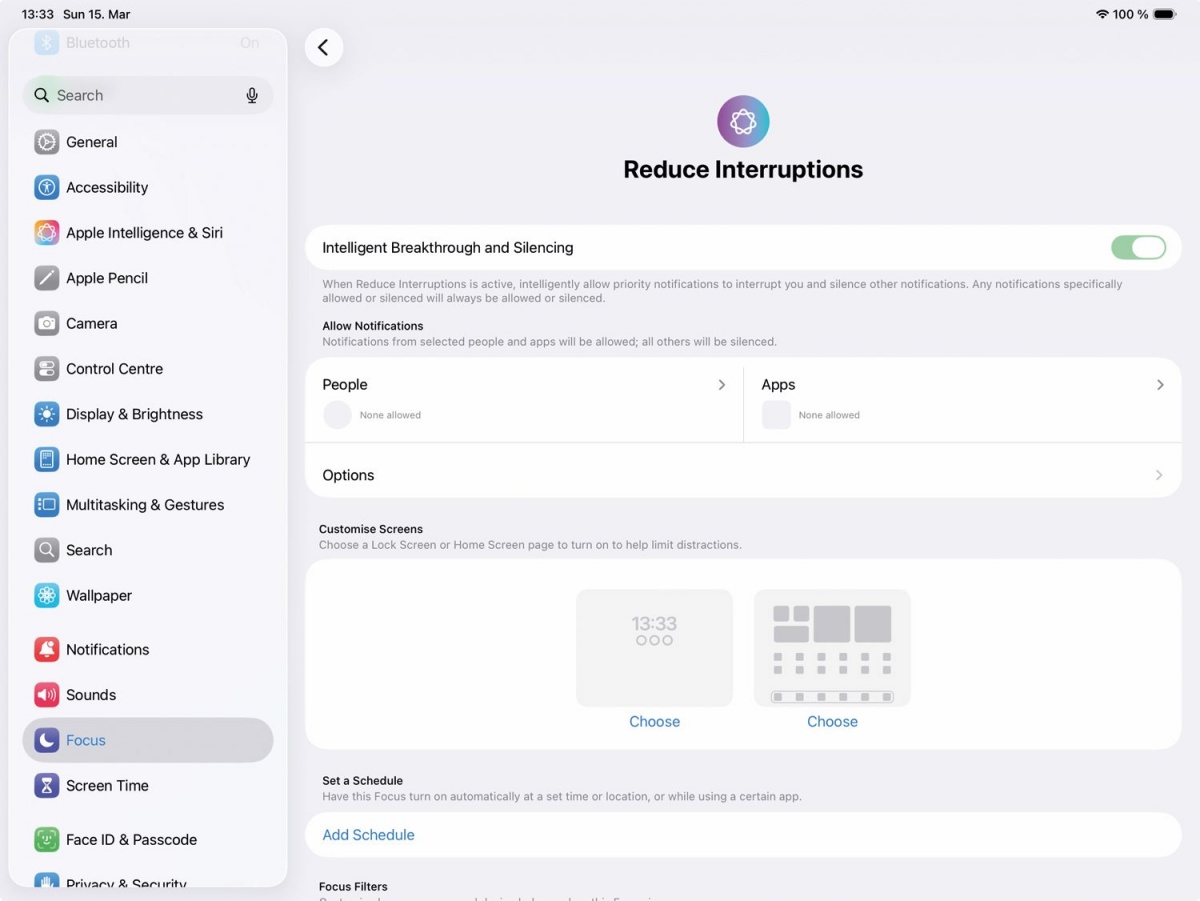Tap Add Schedule link

click(x=368, y=835)
